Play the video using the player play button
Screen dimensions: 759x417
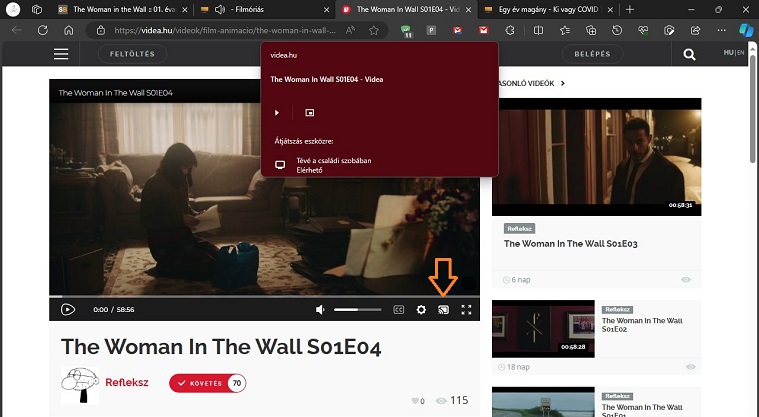[x=67, y=310]
